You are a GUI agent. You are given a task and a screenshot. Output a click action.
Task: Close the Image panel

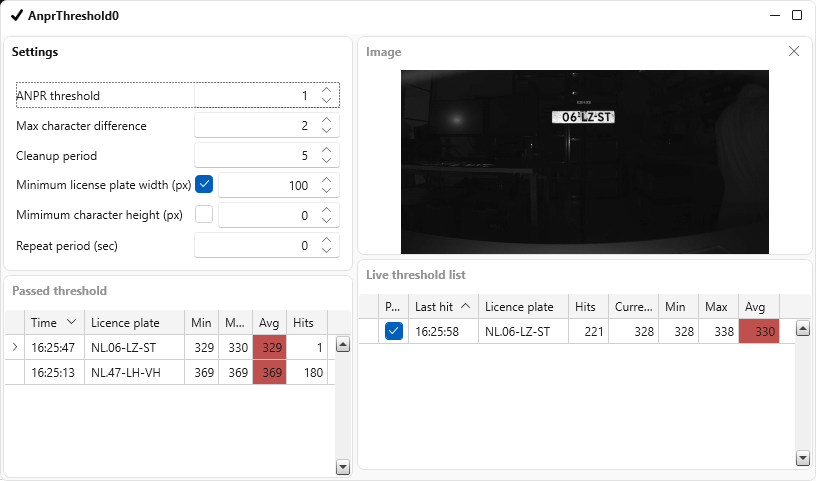tap(794, 51)
